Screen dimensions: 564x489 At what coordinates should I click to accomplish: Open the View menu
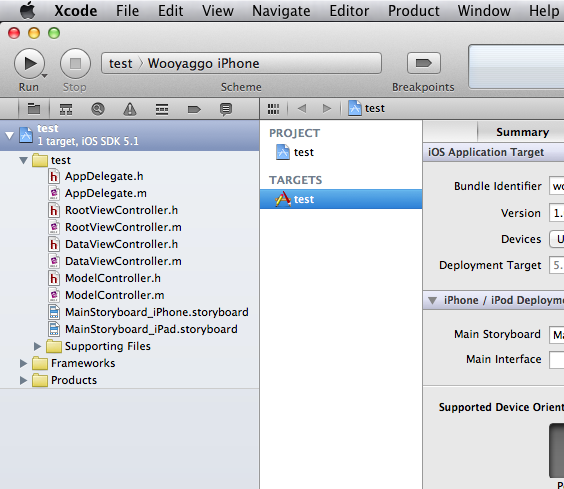(218, 11)
